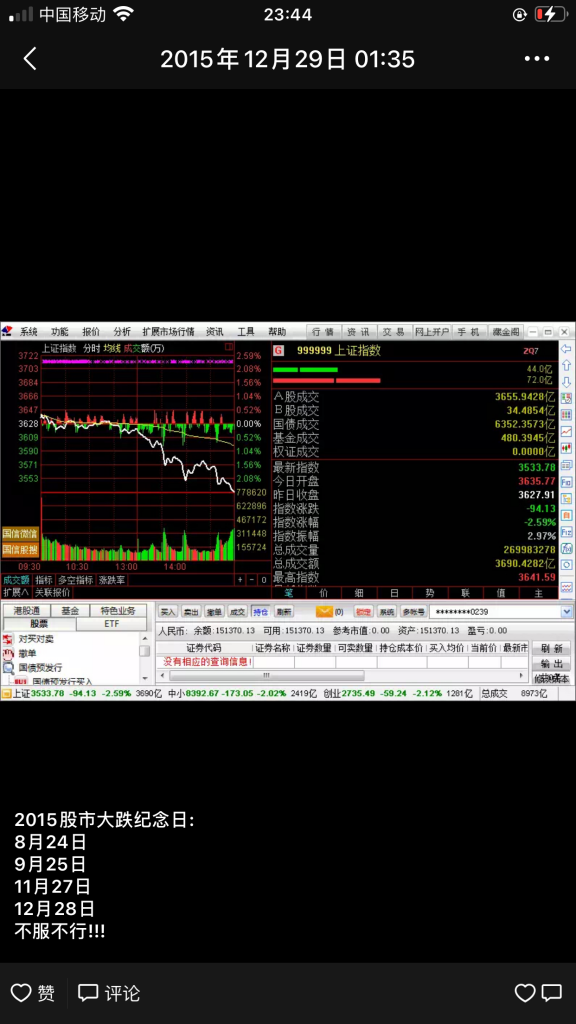Click the plus zoom button under the chart

point(240,580)
